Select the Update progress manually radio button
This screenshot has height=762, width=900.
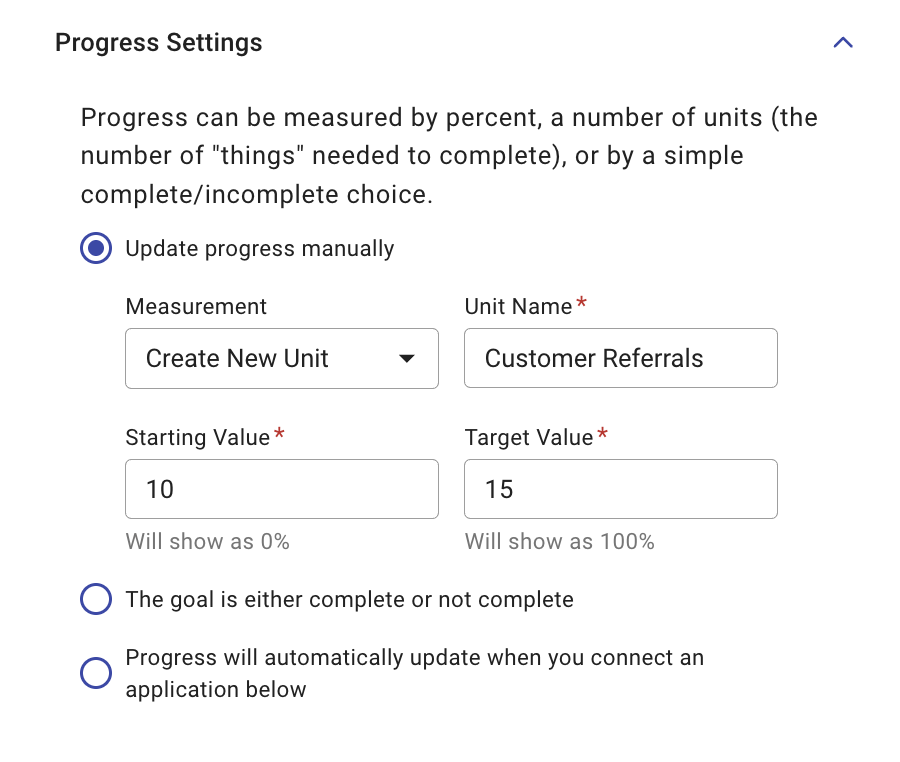[x=95, y=248]
